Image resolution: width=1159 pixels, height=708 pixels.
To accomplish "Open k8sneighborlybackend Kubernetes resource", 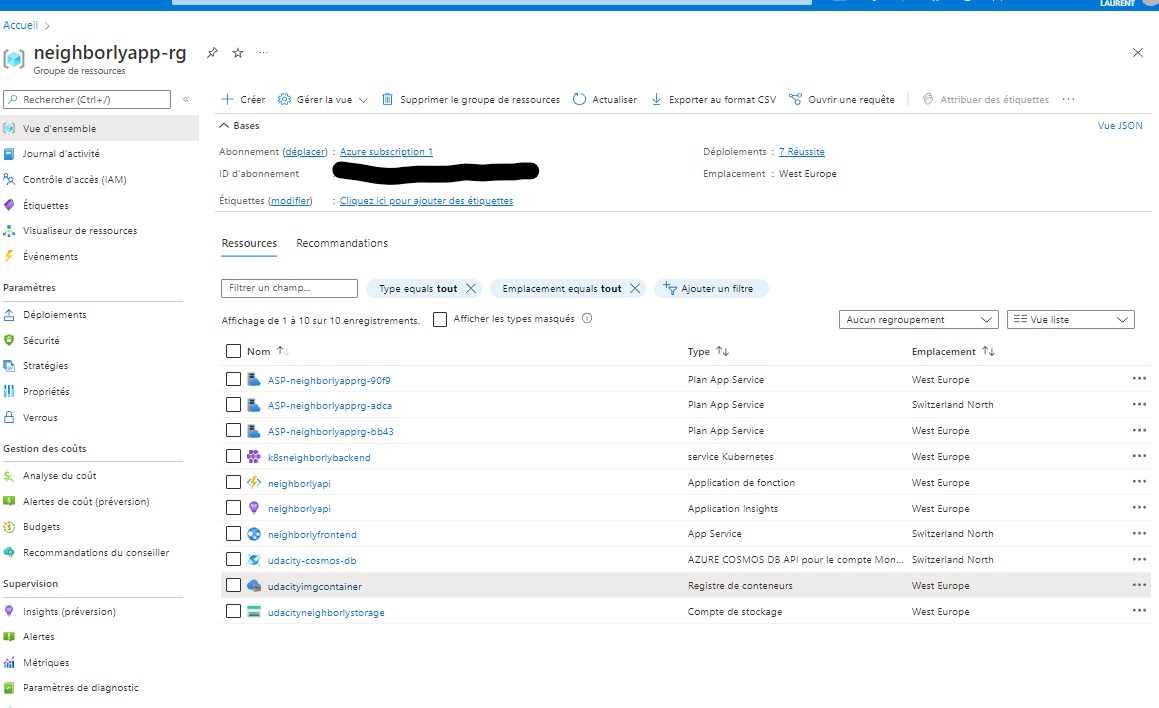I will [x=319, y=457].
